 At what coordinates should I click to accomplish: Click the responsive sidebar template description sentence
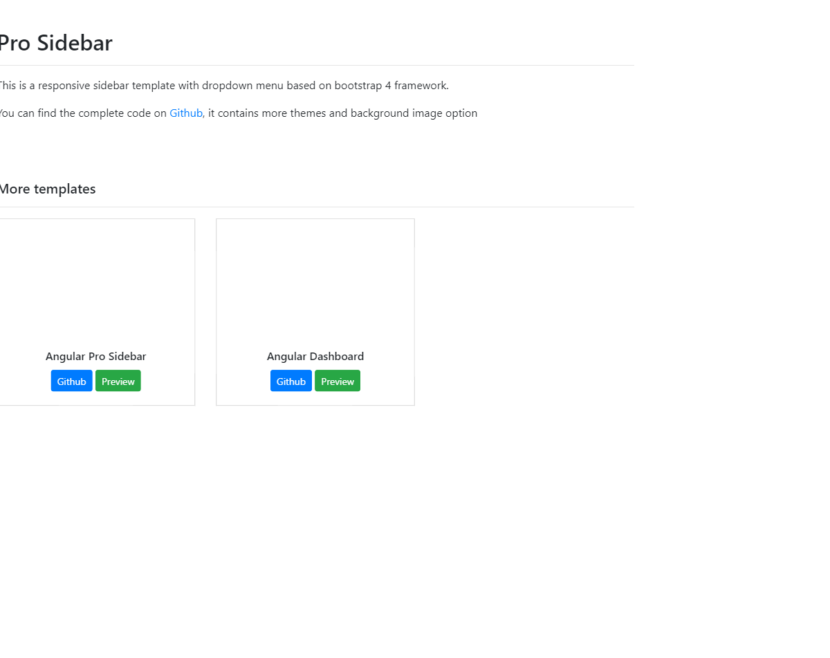point(224,86)
